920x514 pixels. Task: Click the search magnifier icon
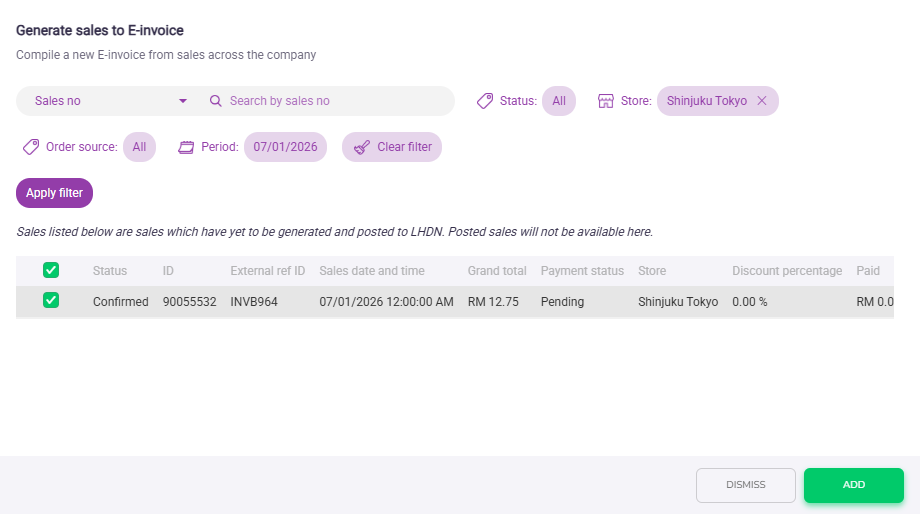pyautogui.click(x=215, y=101)
